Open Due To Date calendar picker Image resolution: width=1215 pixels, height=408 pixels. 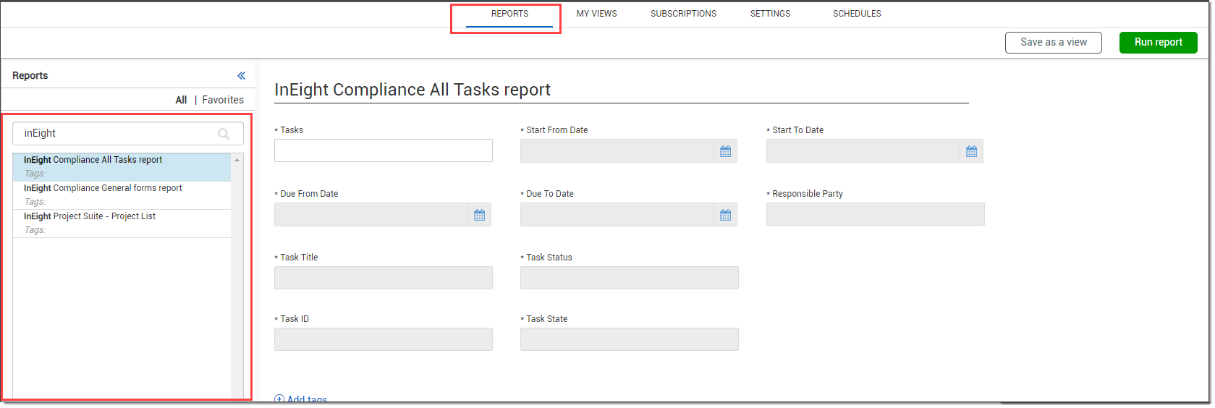pyautogui.click(x=726, y=215)
